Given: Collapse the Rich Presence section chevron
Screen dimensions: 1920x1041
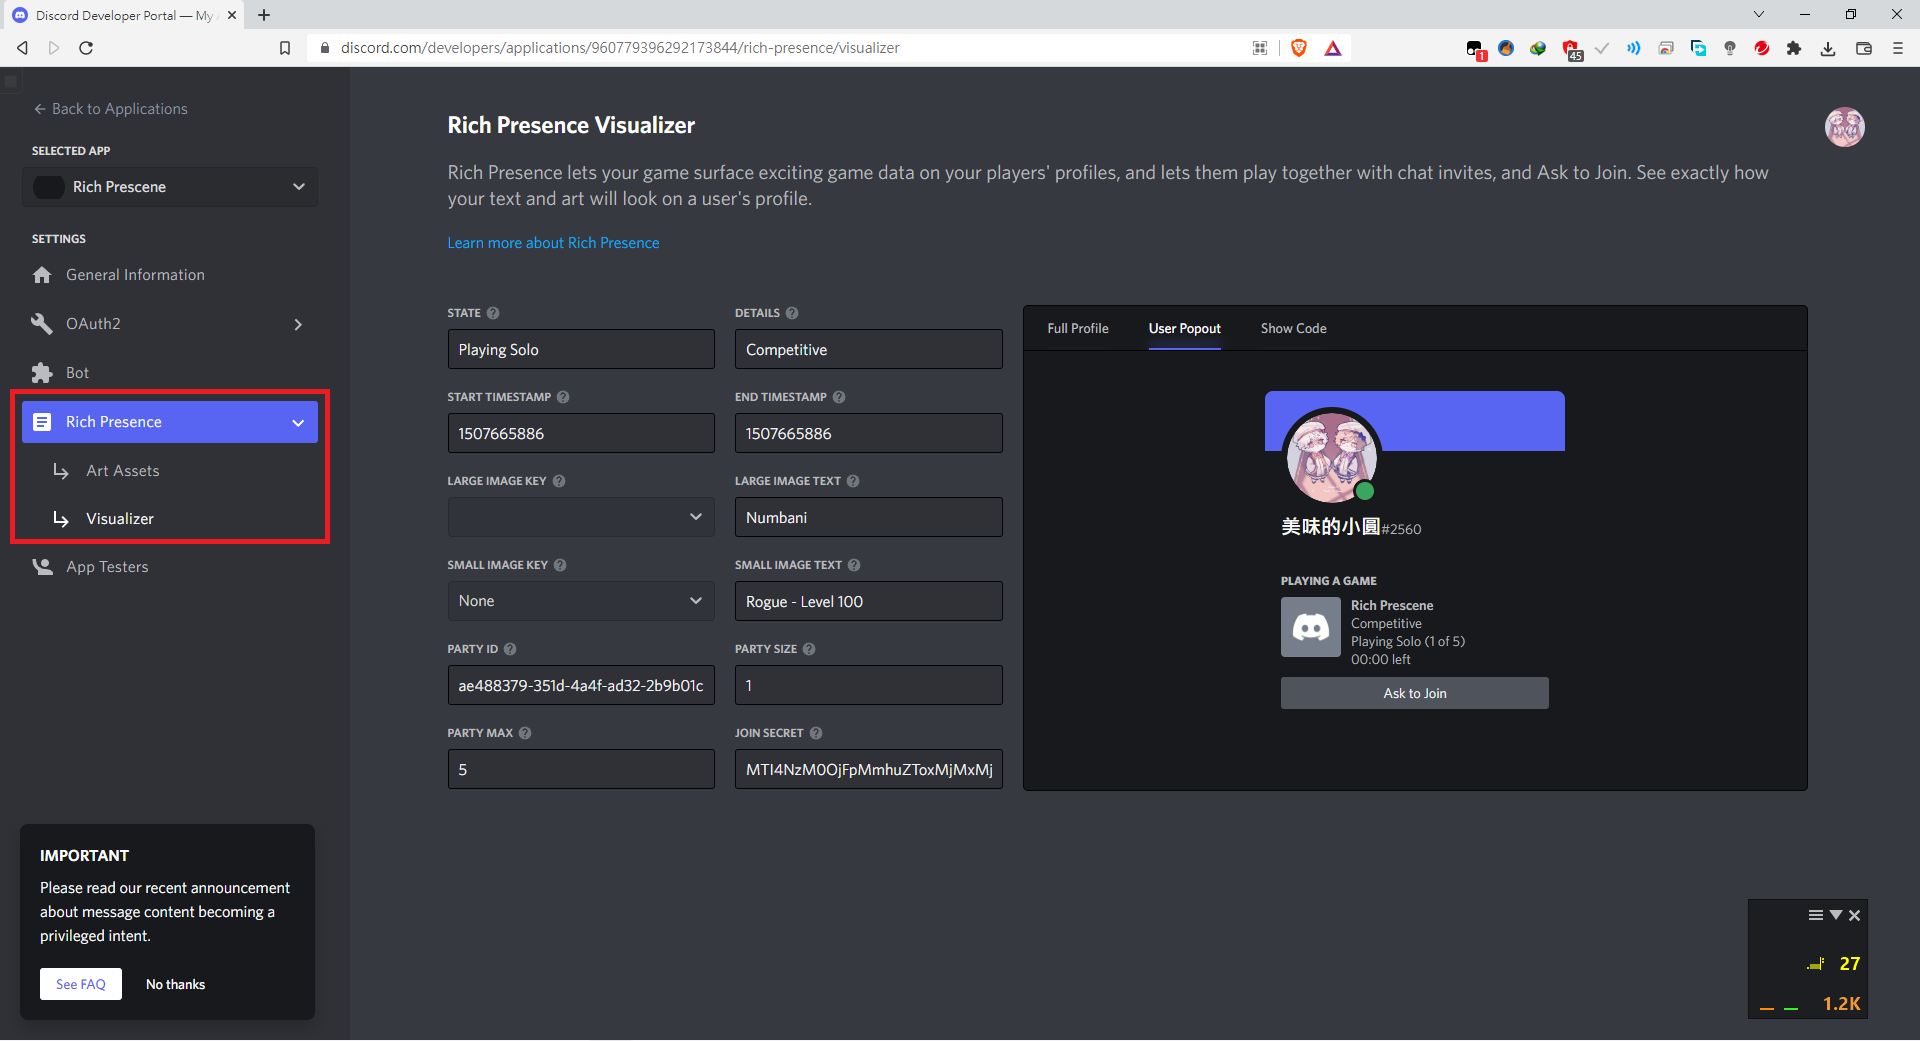Looking at the screenshot, I should coord(298,422).
